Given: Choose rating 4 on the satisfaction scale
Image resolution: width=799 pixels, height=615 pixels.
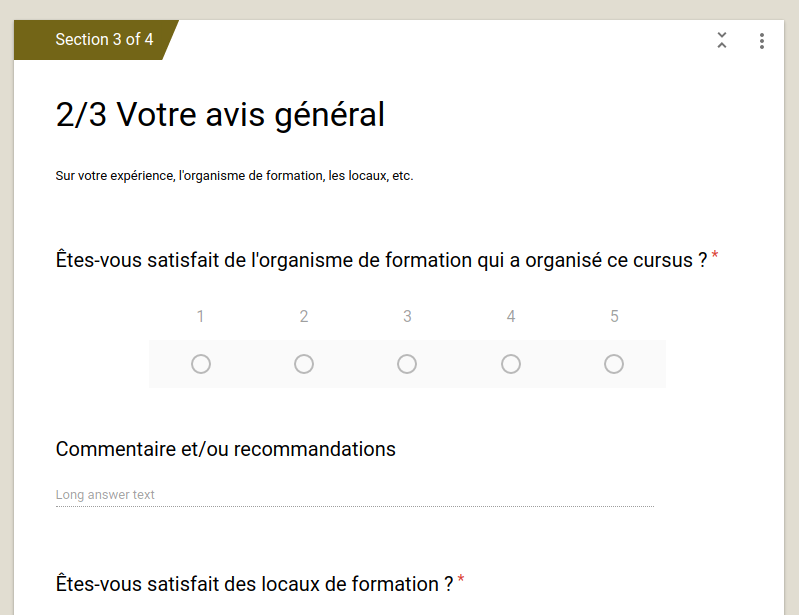Looking at the screenshot, I should (511, 364).
